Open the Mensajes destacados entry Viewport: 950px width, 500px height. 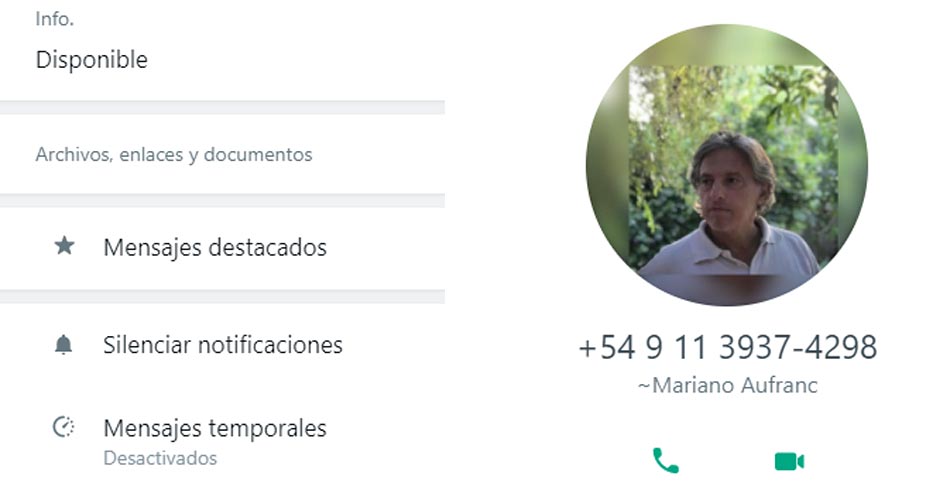pyautogui.click(x=222, y=248)
